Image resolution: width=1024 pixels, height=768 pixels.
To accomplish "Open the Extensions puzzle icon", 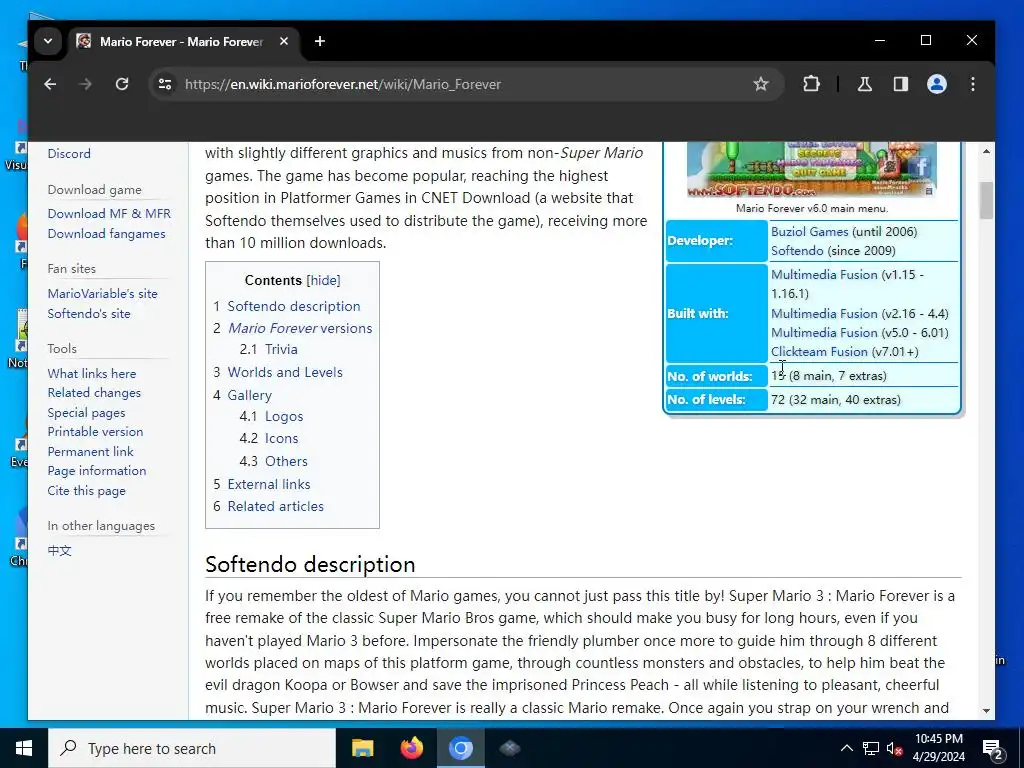I will point(811,84).
